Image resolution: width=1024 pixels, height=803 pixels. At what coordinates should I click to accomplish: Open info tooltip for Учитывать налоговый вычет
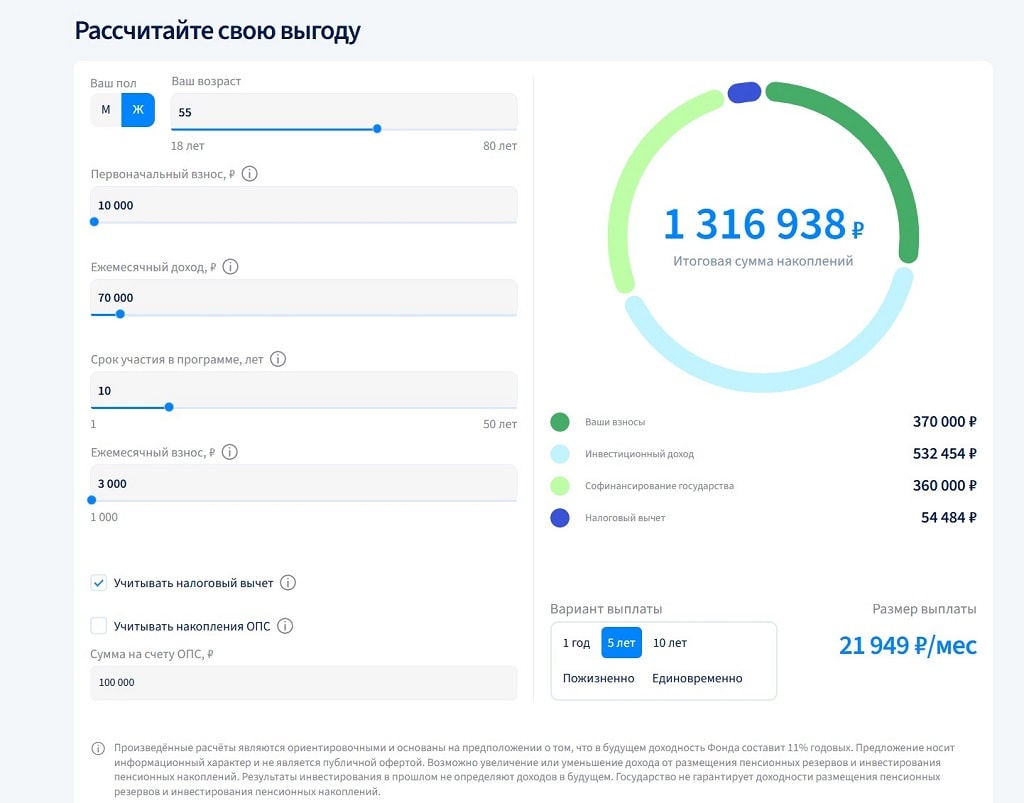pyautogui.click(x=288, y=582)
